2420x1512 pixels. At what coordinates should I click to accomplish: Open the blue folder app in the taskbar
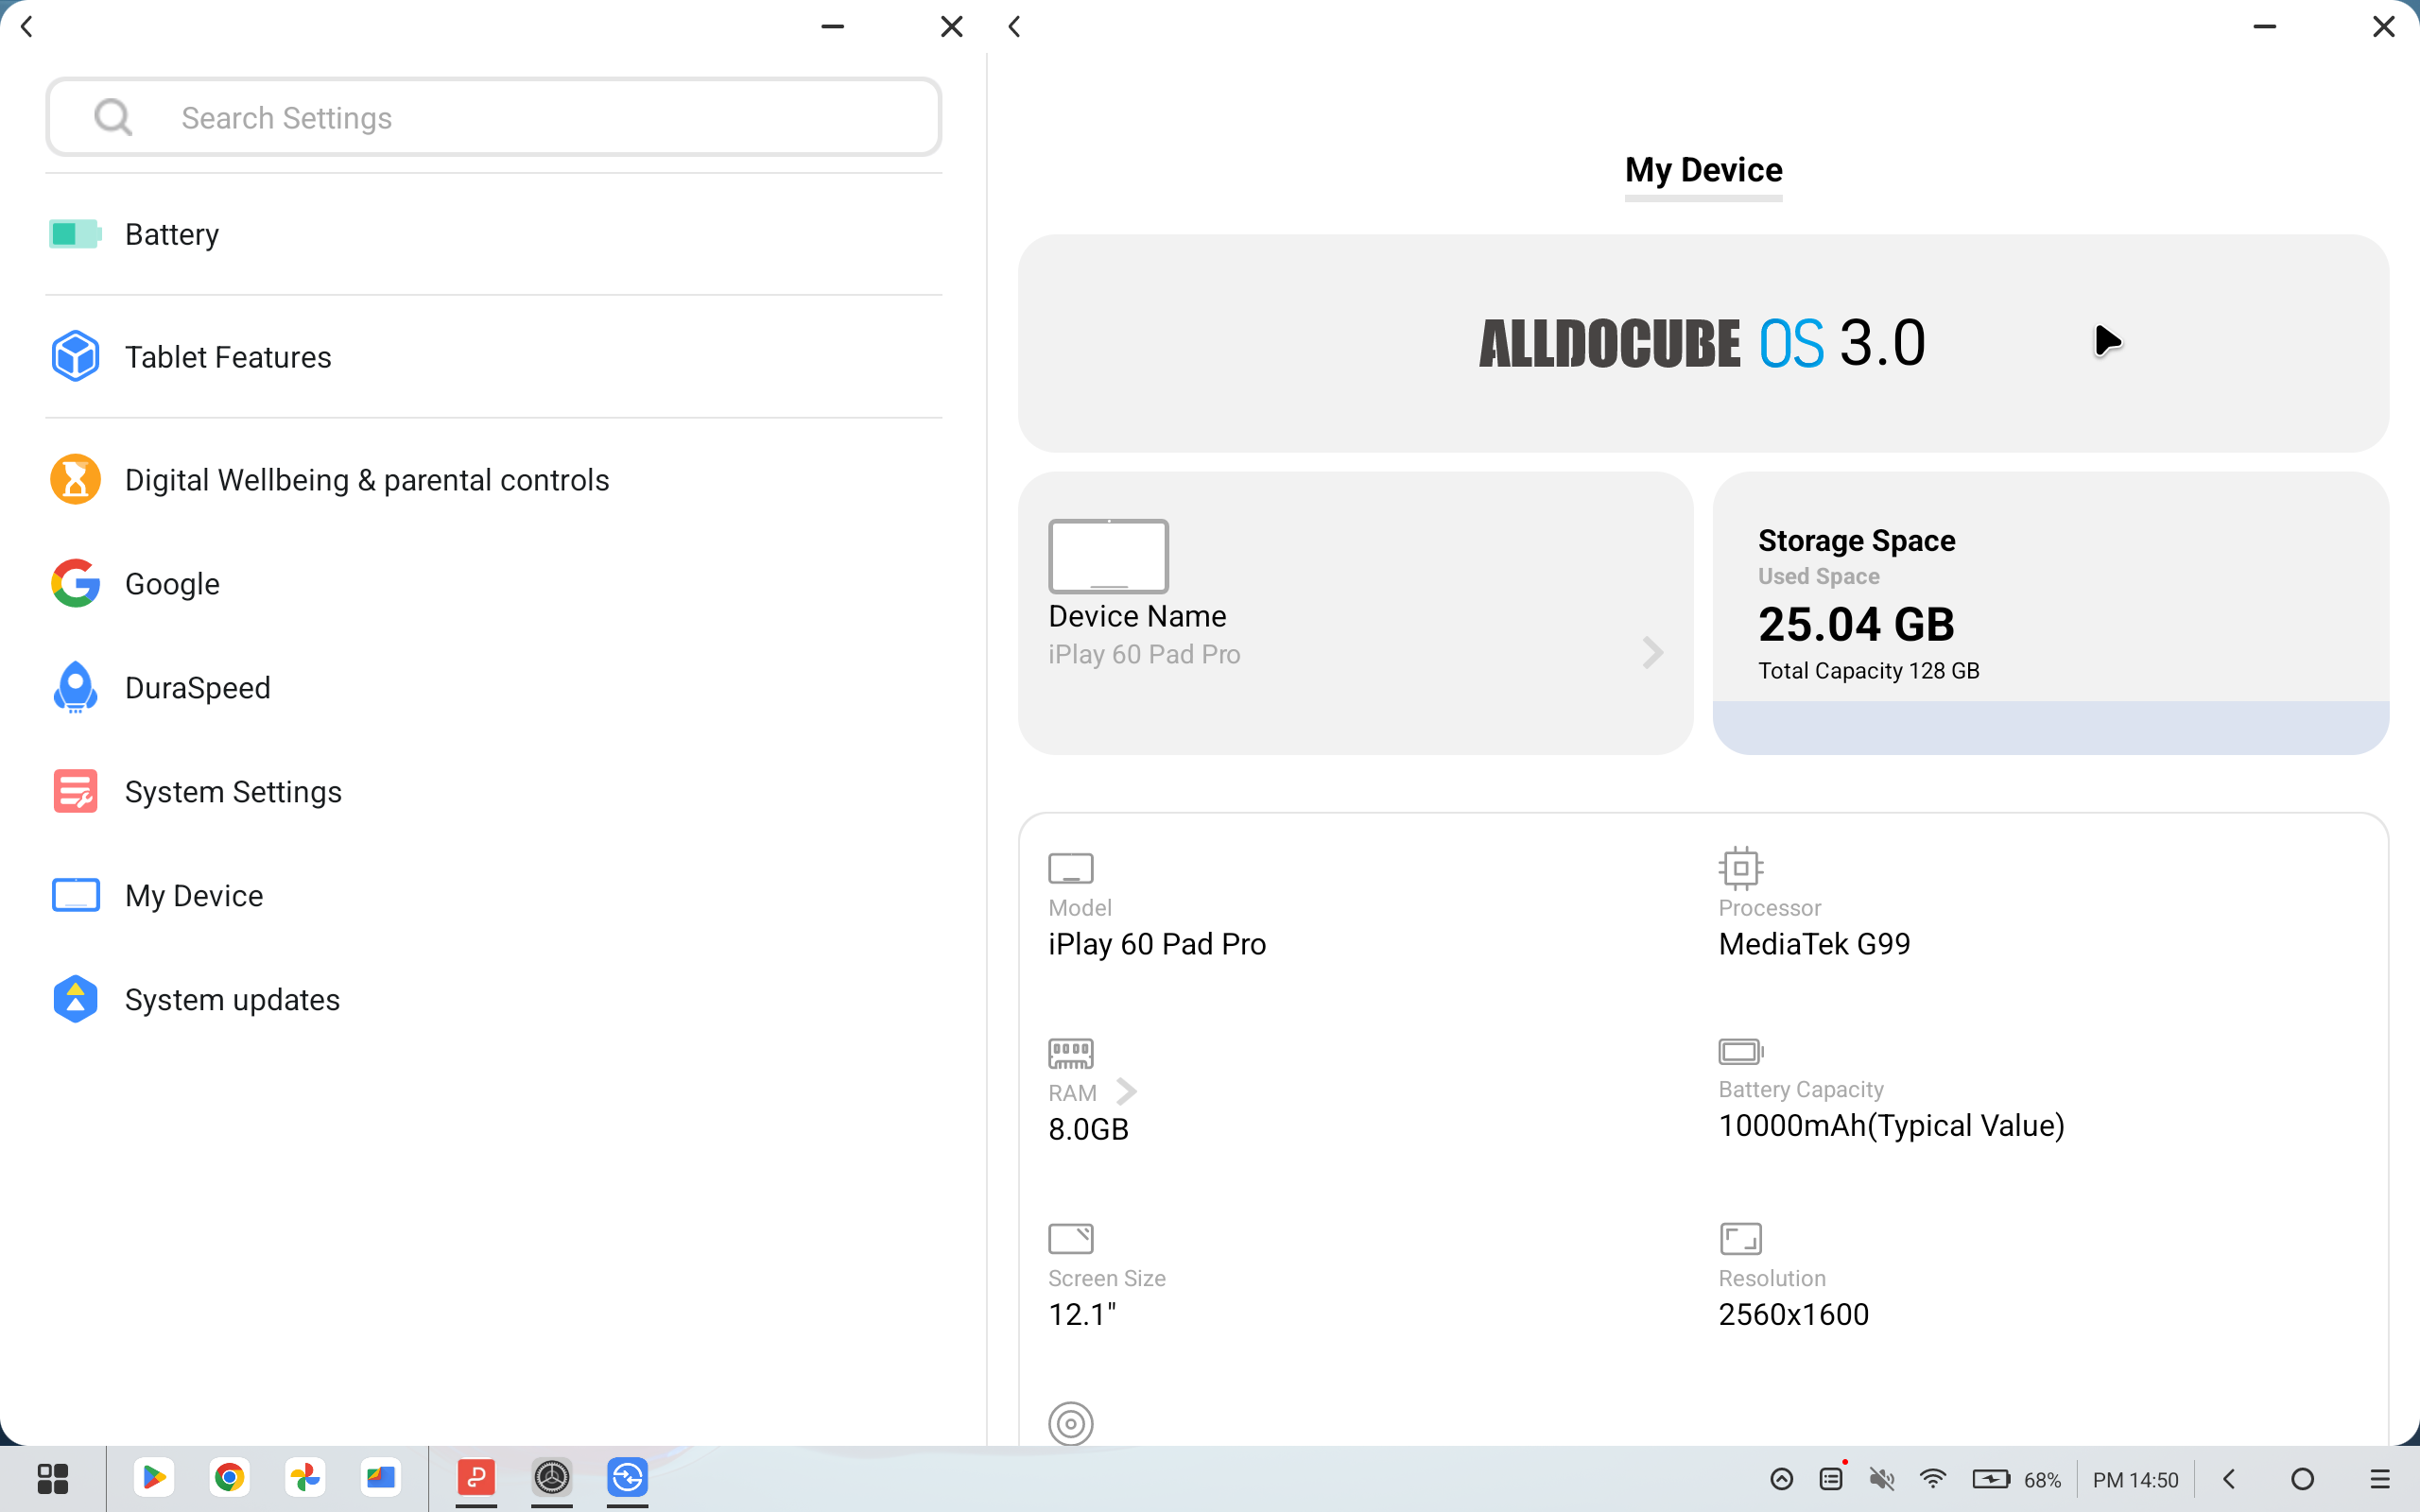[381, 1478]
